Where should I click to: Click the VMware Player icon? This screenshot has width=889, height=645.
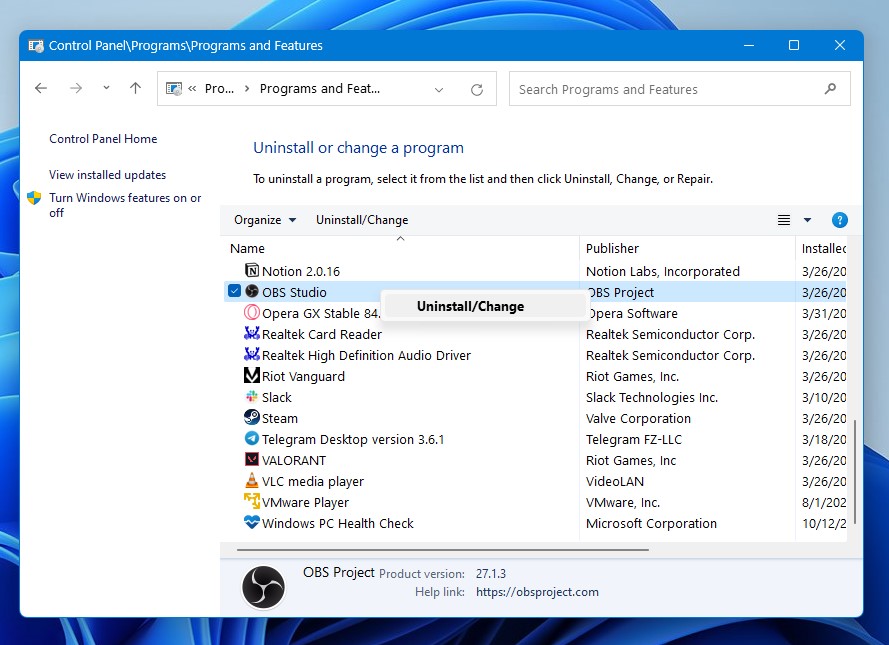coord(252,501)
